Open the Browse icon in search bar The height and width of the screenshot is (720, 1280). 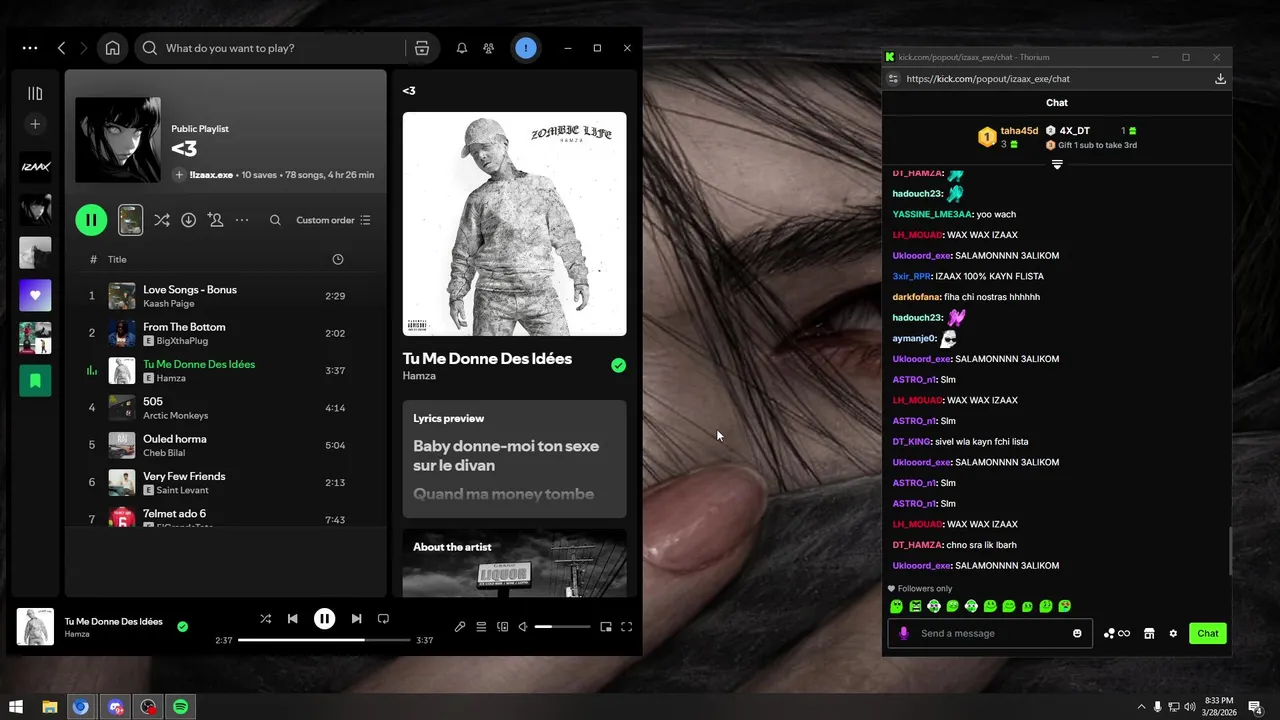pyautogui.click(x=422, y=48)
